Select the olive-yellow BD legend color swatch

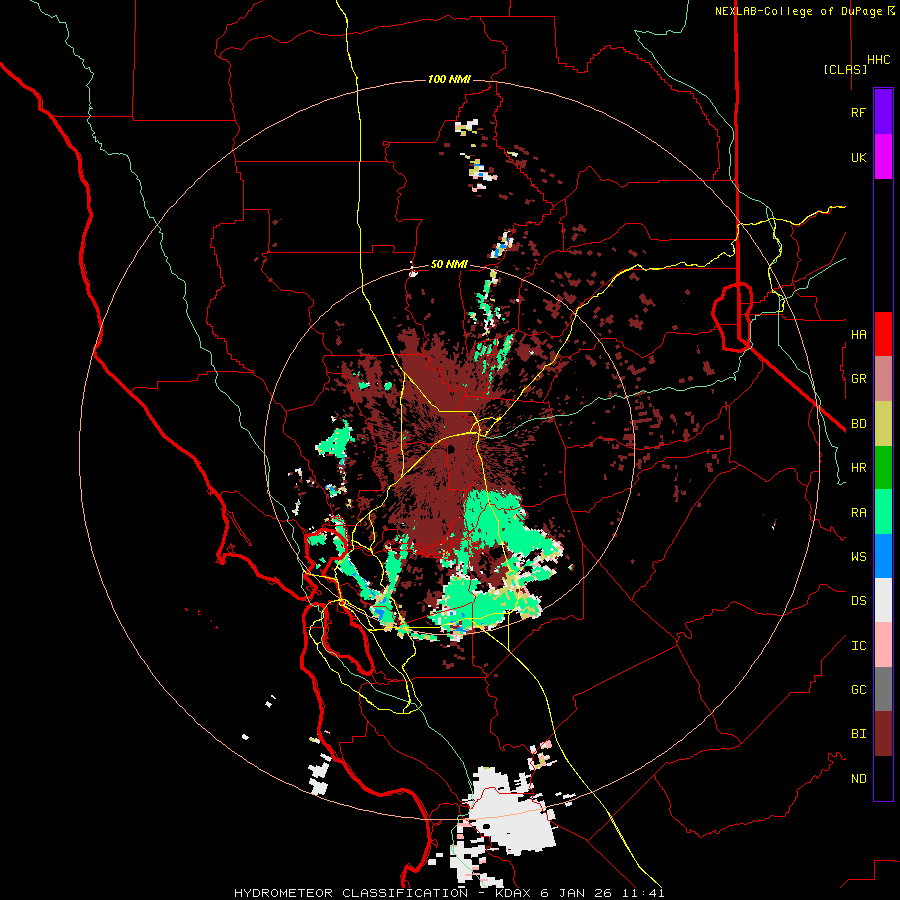883,424
